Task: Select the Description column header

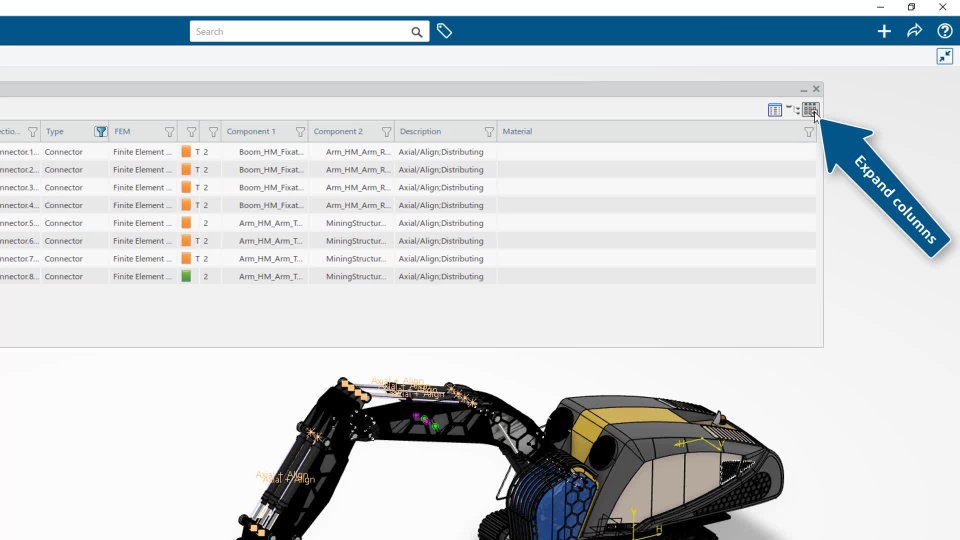Action: tap(421, 132)
